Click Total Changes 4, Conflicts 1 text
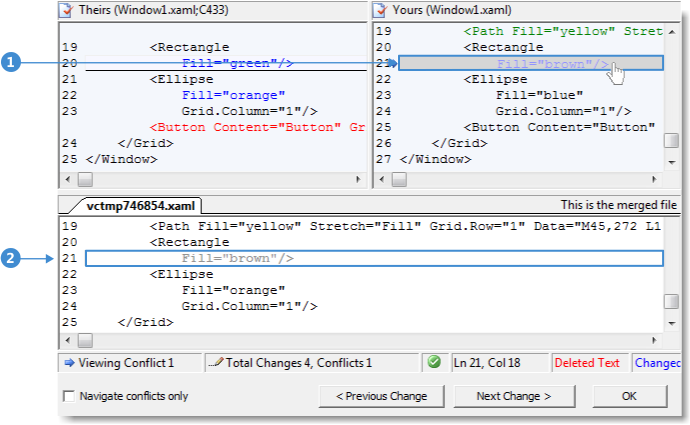The image size is (690, 425). point(299,363)
